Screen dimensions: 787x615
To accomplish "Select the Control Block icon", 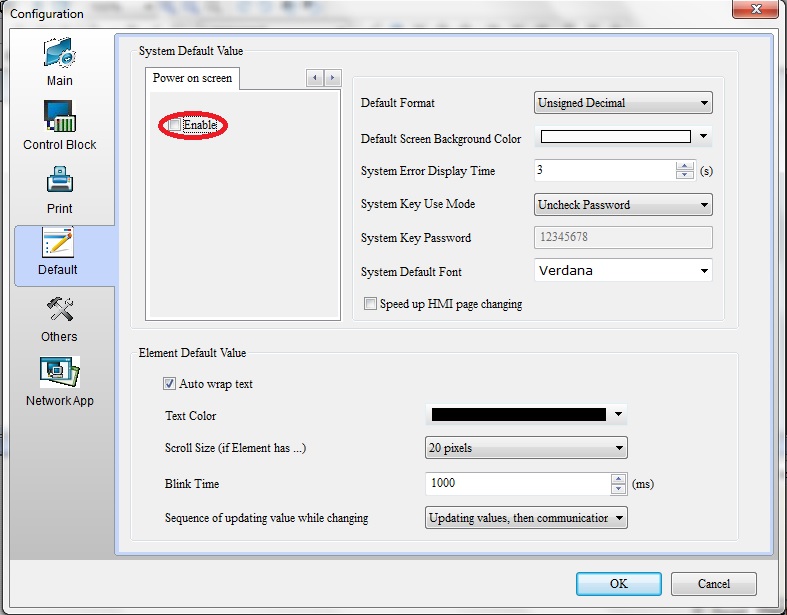I will pyautogui.click(x=60, y=118).
